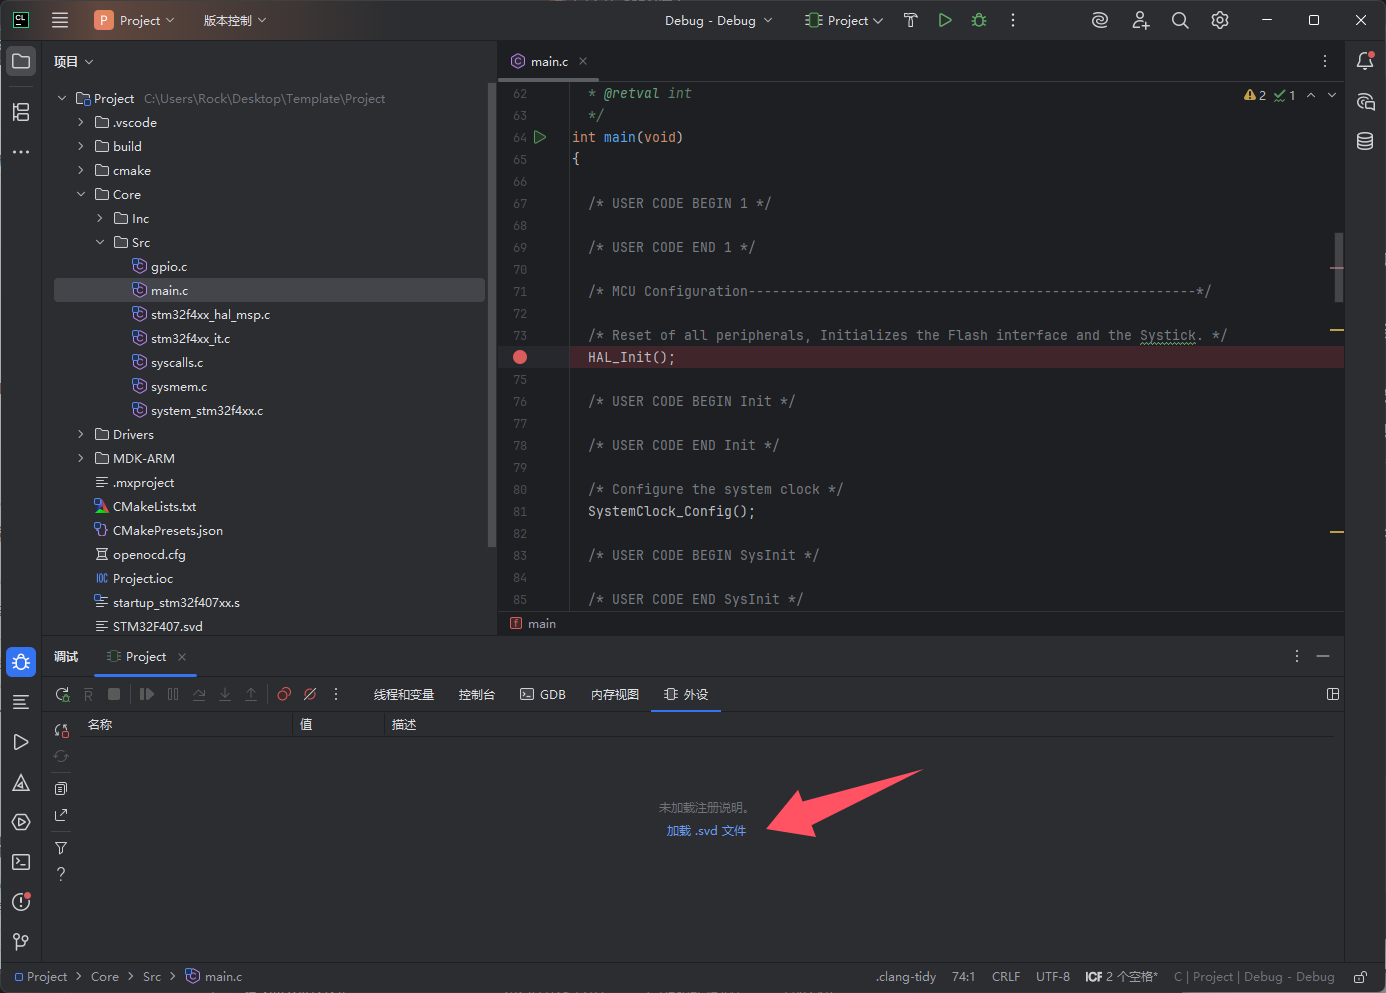
Task: Open the Database tool window
Action: coord(1365,141)
